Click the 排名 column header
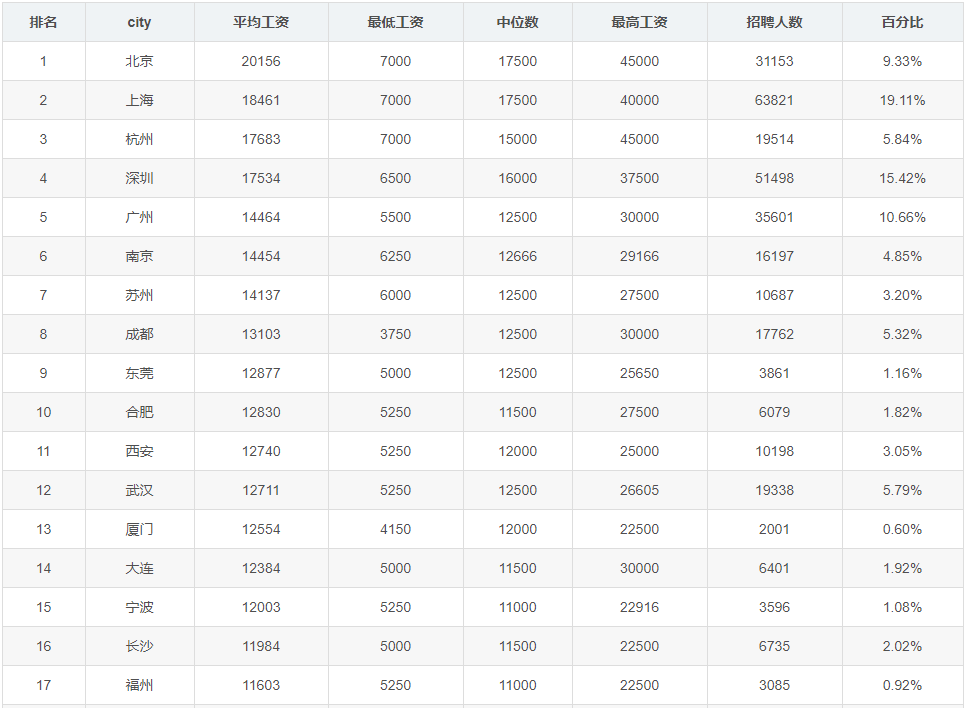The height and width of the screenshot is (708, 968). pyautogui.click(x=43, y=22)
